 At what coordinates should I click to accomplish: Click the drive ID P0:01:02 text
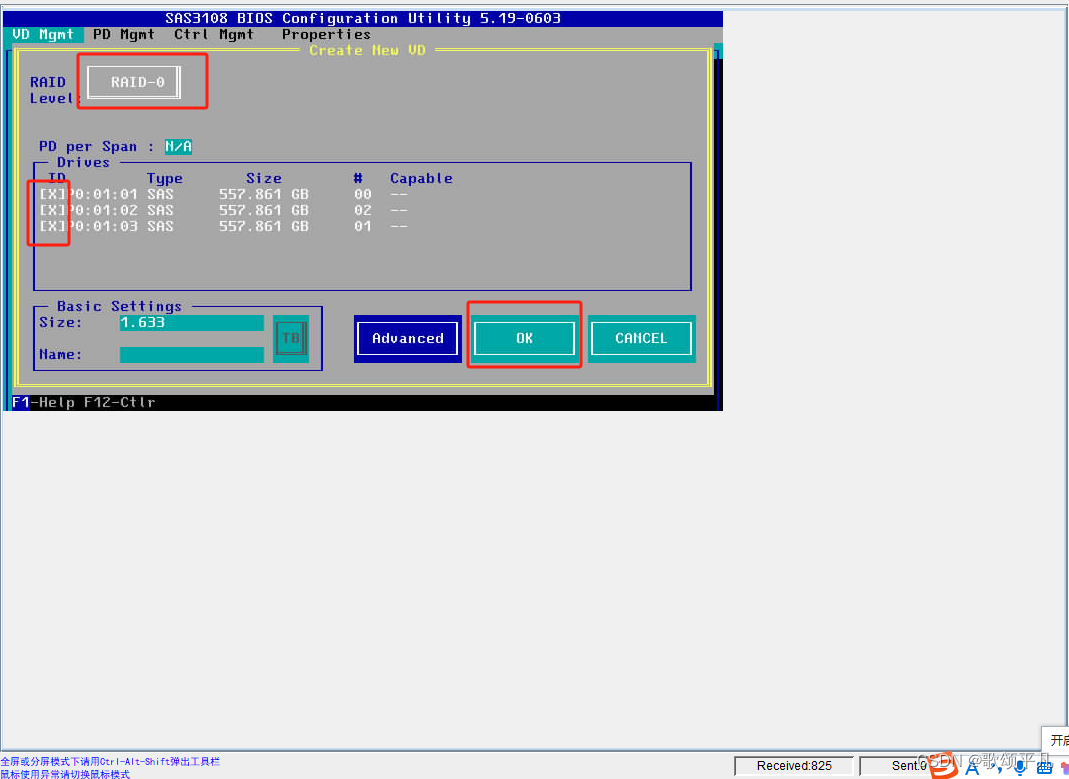[102, 210]
